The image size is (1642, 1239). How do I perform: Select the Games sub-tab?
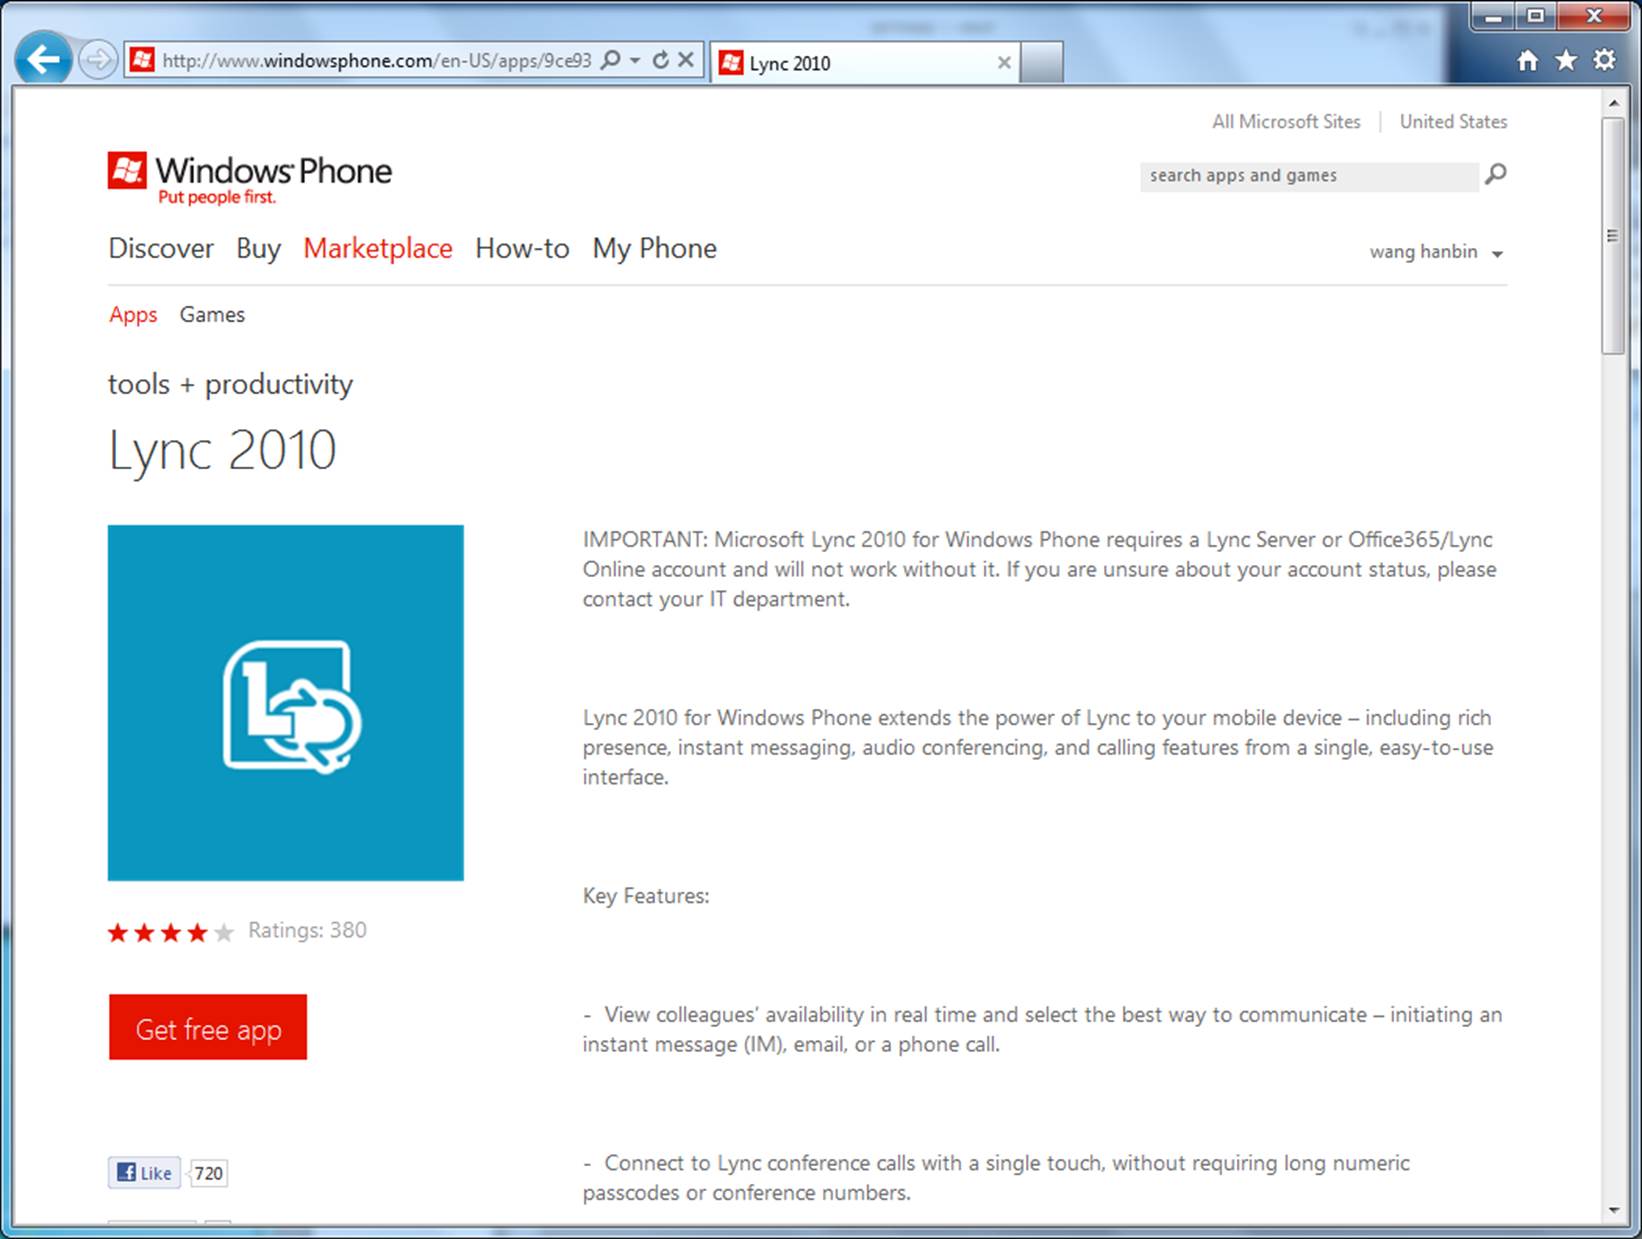(x=212, y=315)
